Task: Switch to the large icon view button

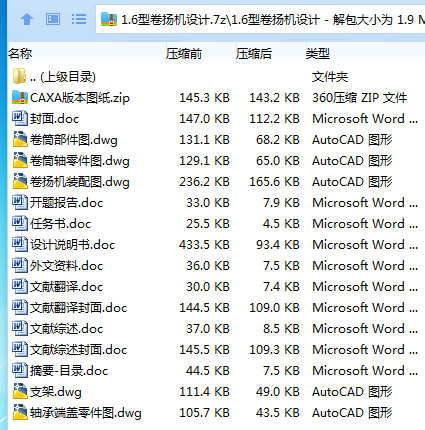Action: pos(53,19)
